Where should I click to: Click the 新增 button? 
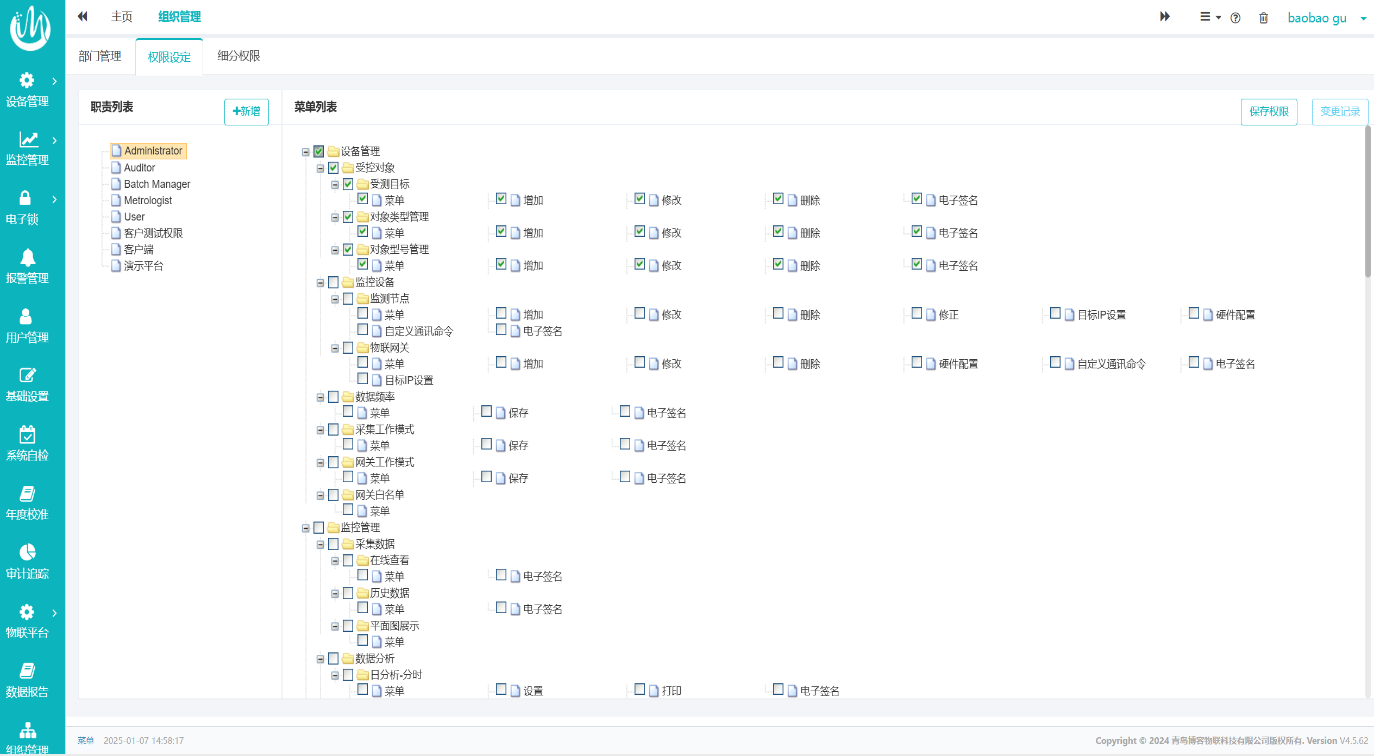click(246, 112)
